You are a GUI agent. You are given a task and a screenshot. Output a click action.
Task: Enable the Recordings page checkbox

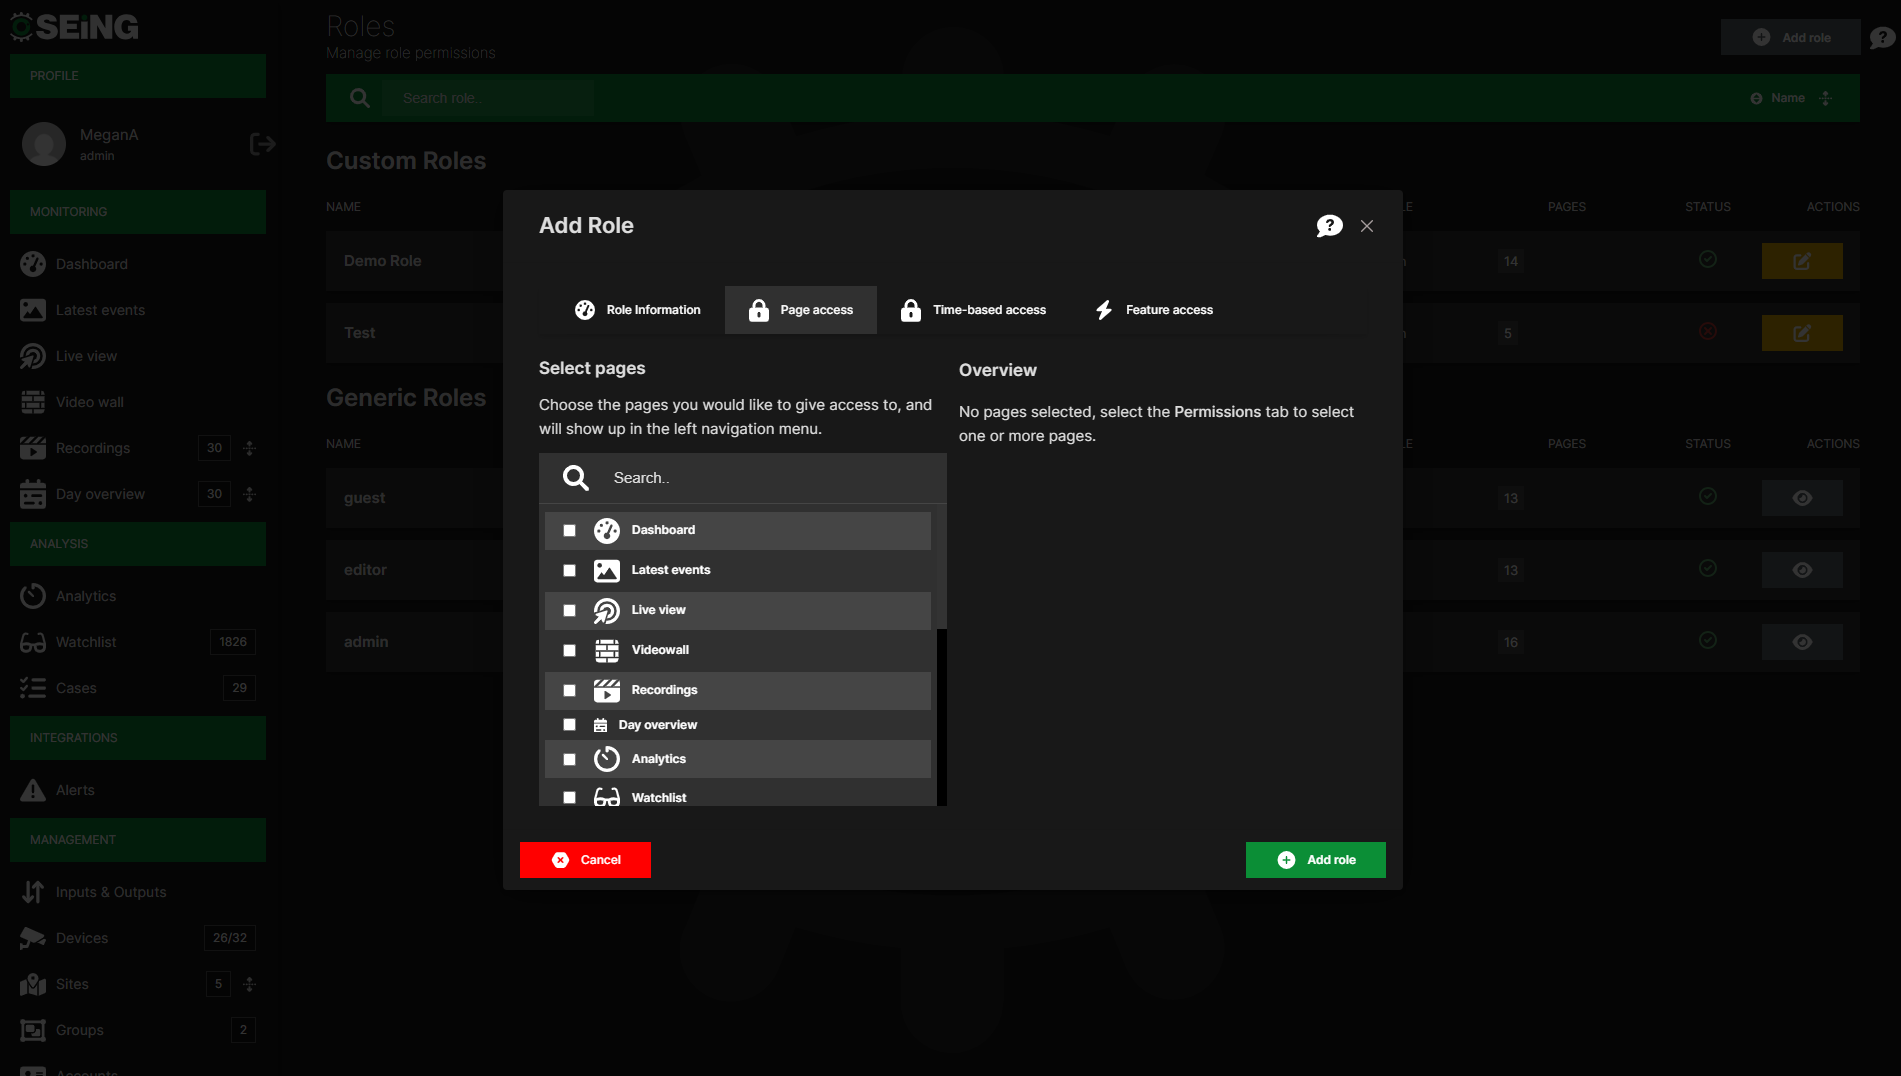(x=570, y=691)
